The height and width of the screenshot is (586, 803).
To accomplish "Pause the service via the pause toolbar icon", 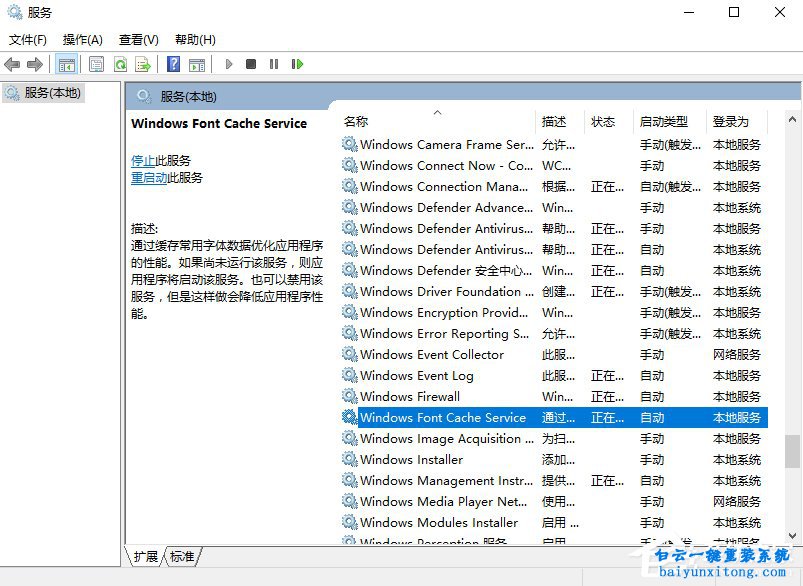I will (275, 64).
